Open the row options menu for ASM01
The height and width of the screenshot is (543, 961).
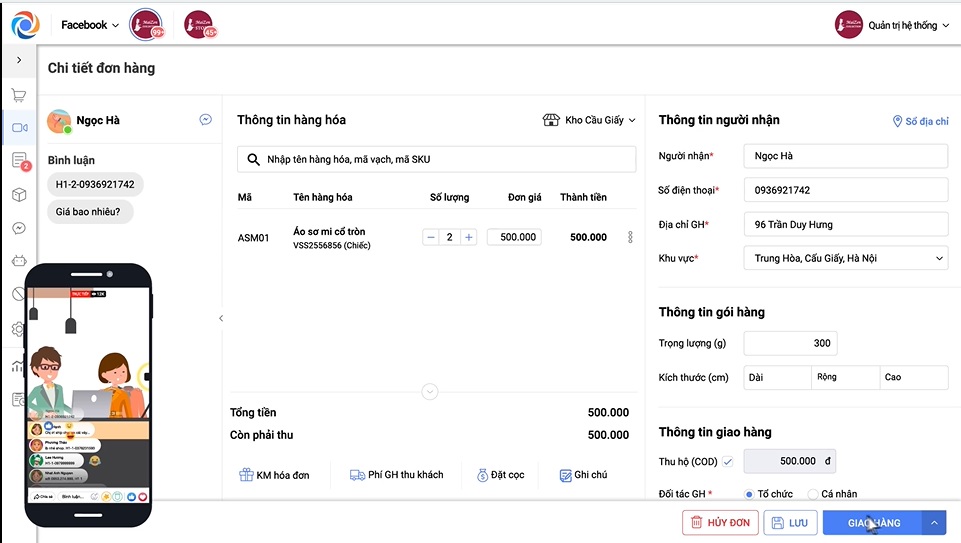630,237
